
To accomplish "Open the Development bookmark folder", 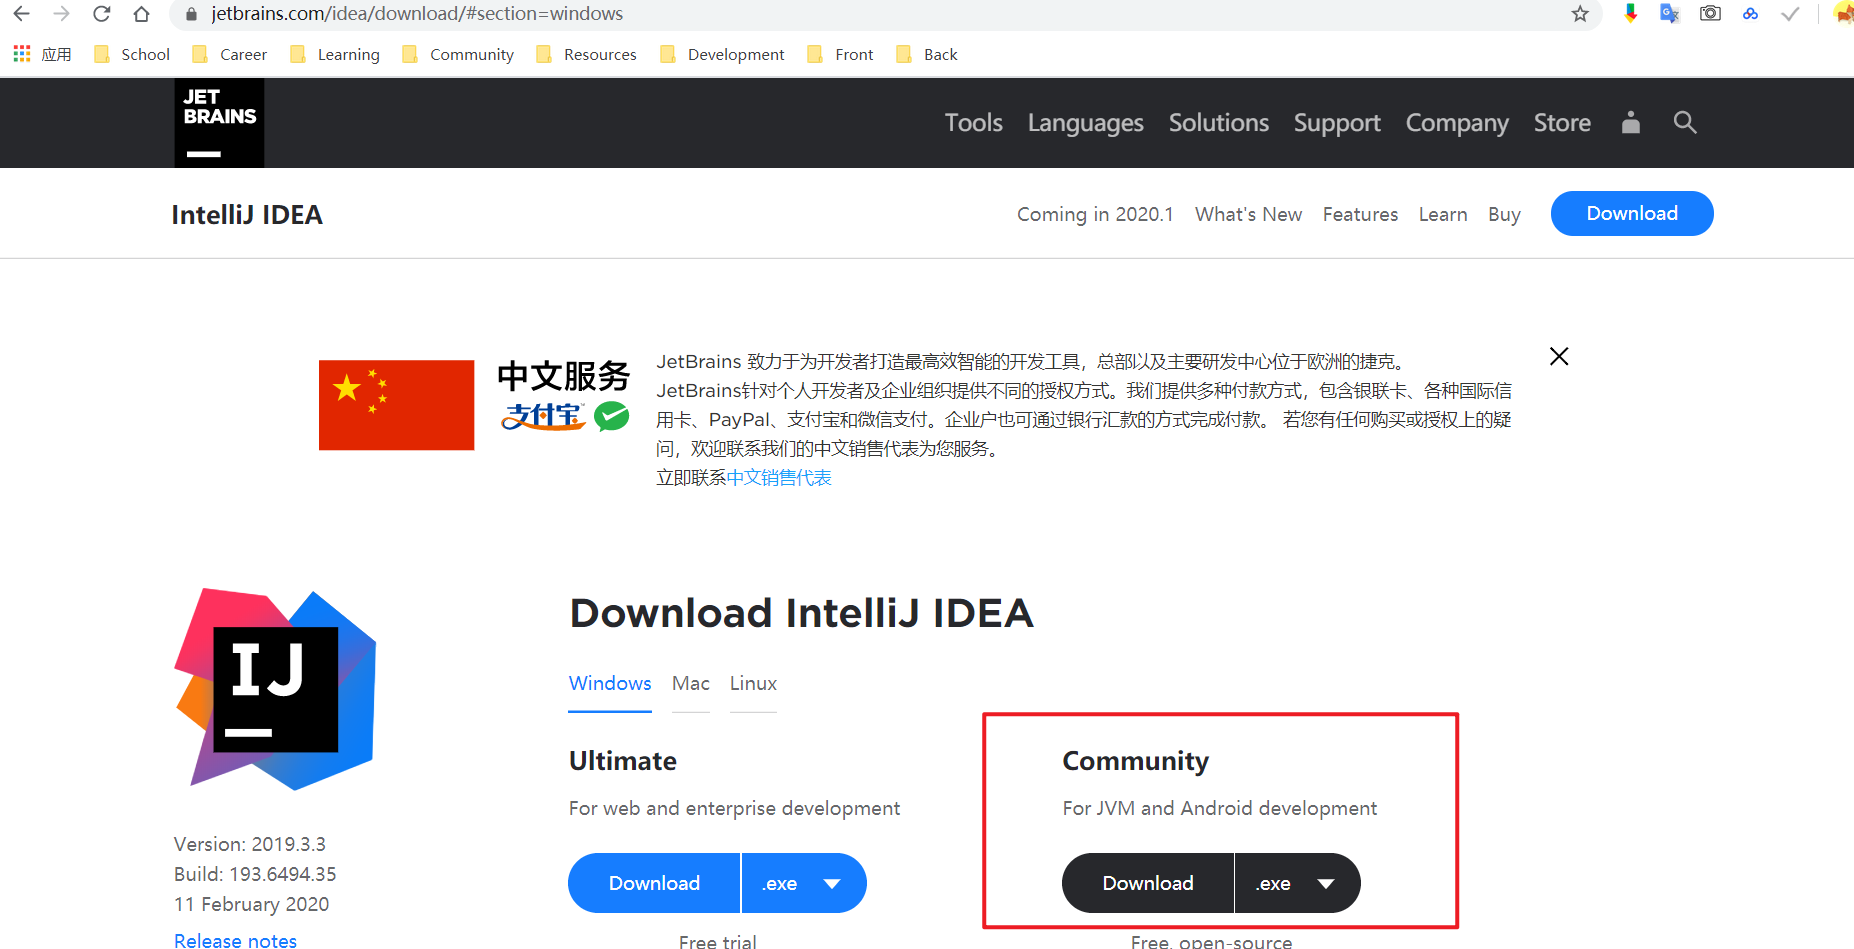I will pos(723,54).
